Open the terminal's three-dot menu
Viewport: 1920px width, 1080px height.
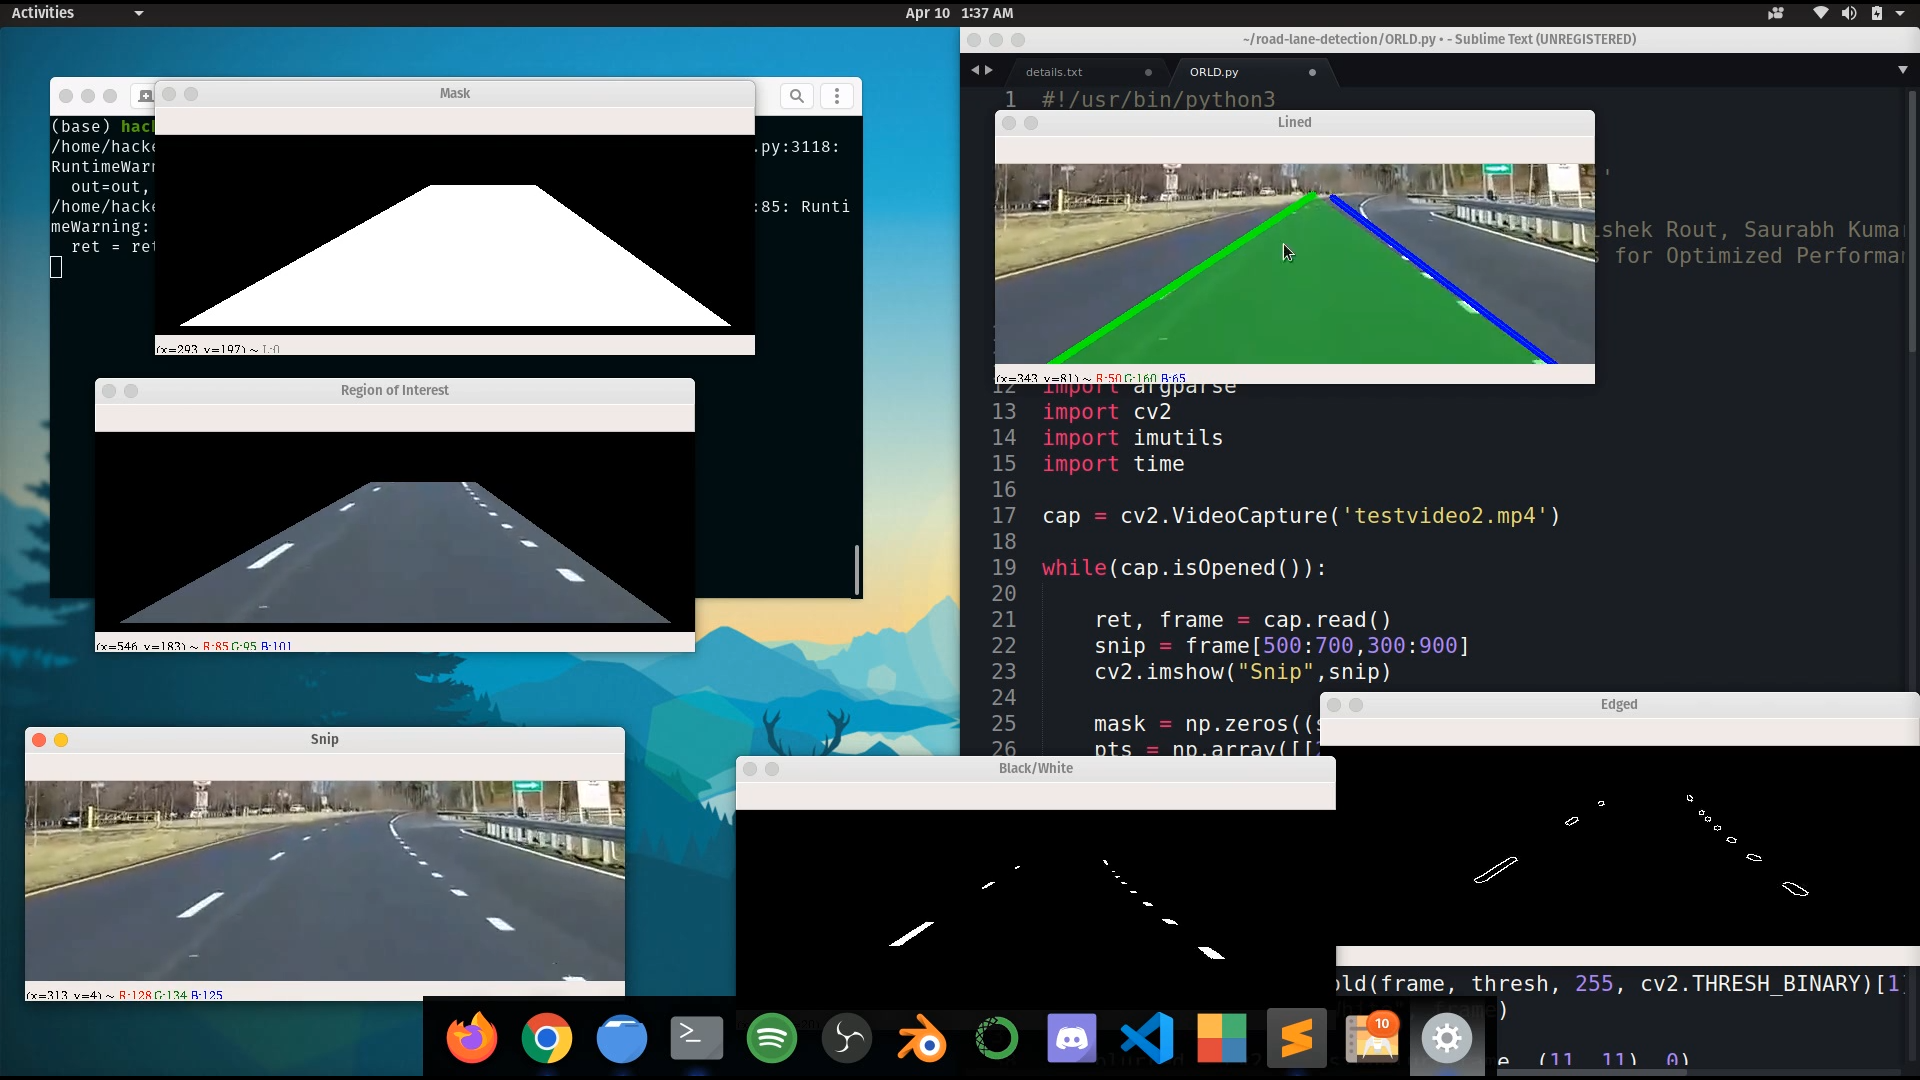[837, 95]
